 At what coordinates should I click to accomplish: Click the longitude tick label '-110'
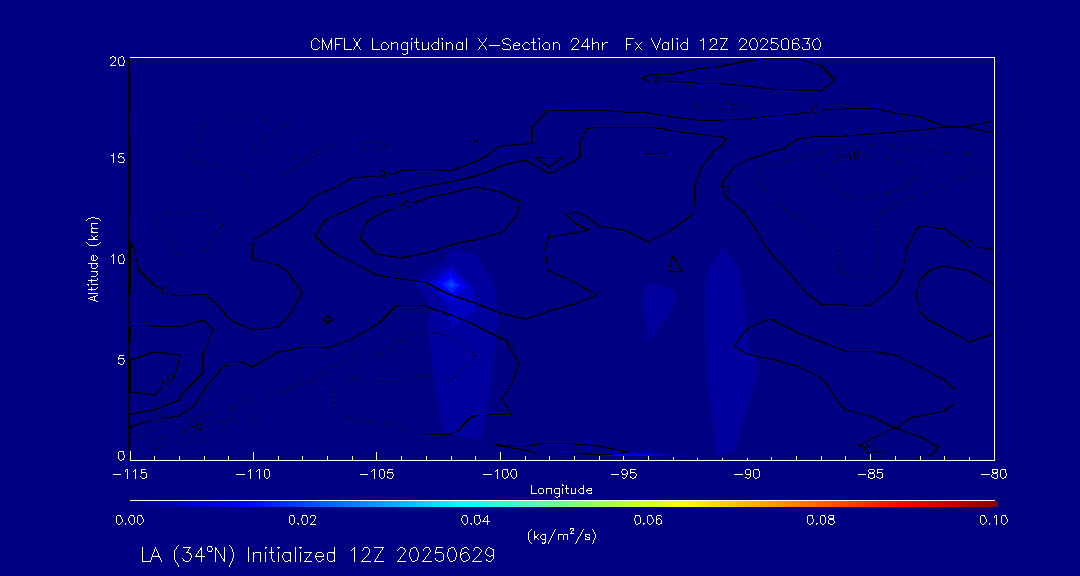point(253,475)
